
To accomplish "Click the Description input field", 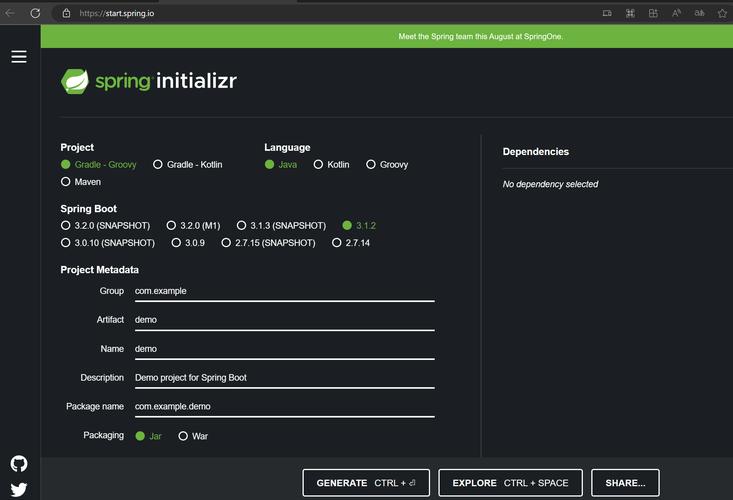I will coord(285,378).
